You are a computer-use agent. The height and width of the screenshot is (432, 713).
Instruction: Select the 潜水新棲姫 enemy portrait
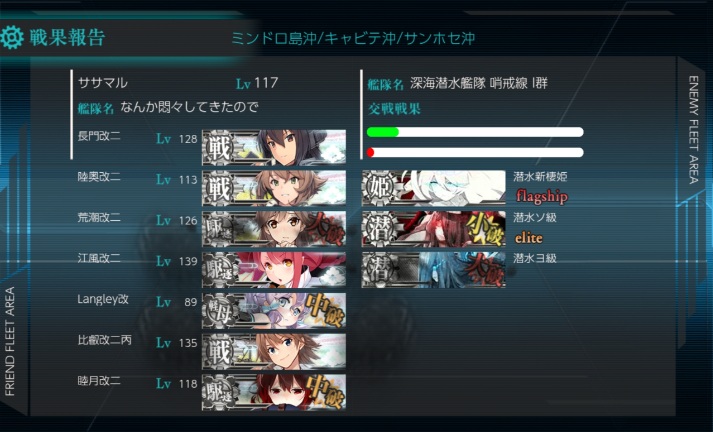(x=434, y=188)
